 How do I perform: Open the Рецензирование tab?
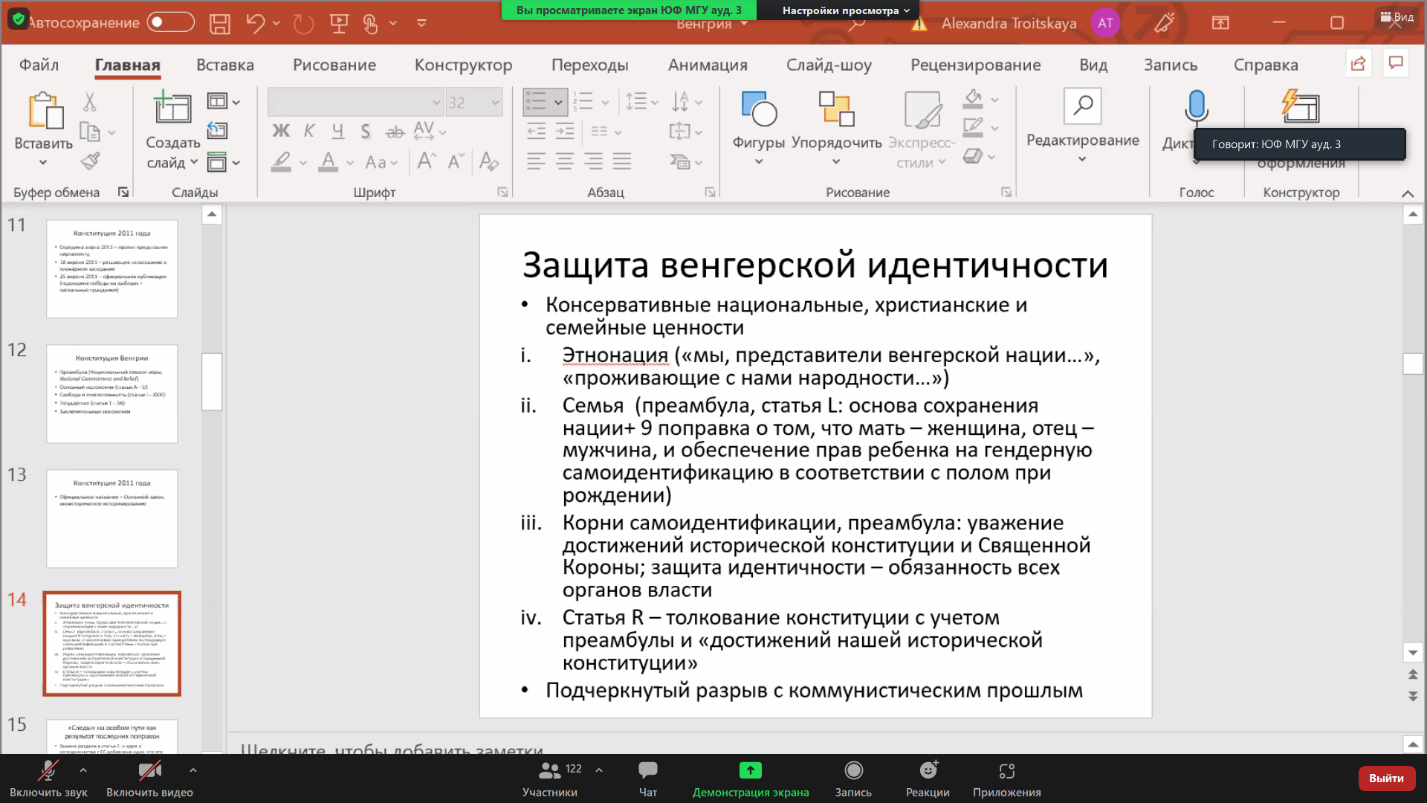coord(975,65)
